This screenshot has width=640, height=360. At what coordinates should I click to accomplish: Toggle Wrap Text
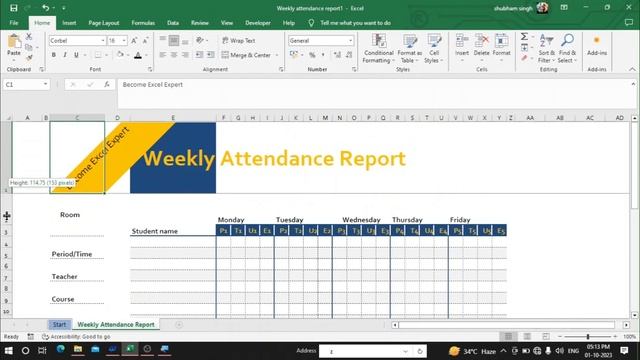click(239, 40)
